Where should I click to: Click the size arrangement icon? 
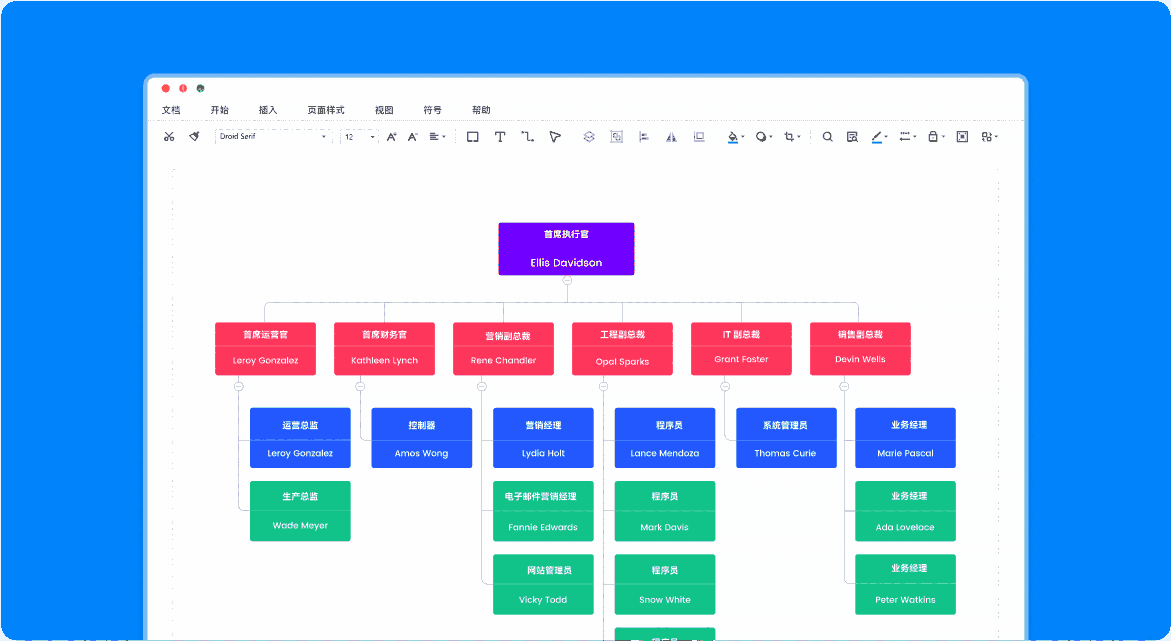pos(699,137)
